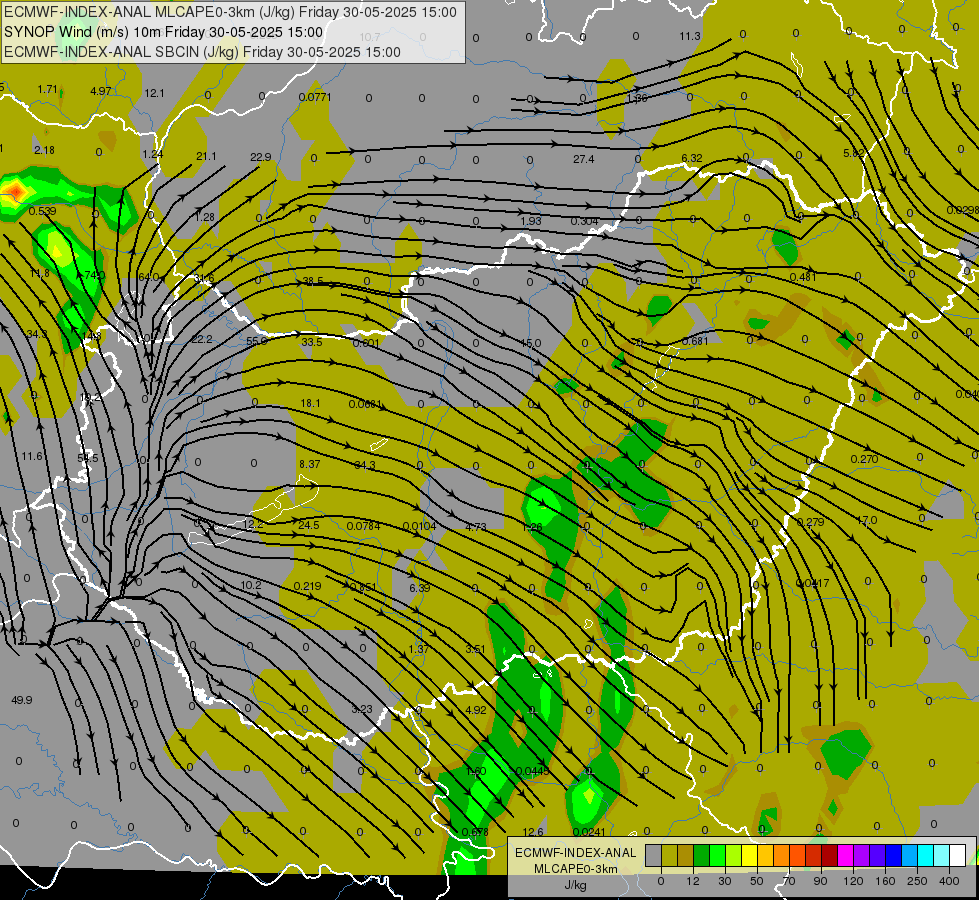
Task: Click the map value 18.1
Action: tap(310, 403)
